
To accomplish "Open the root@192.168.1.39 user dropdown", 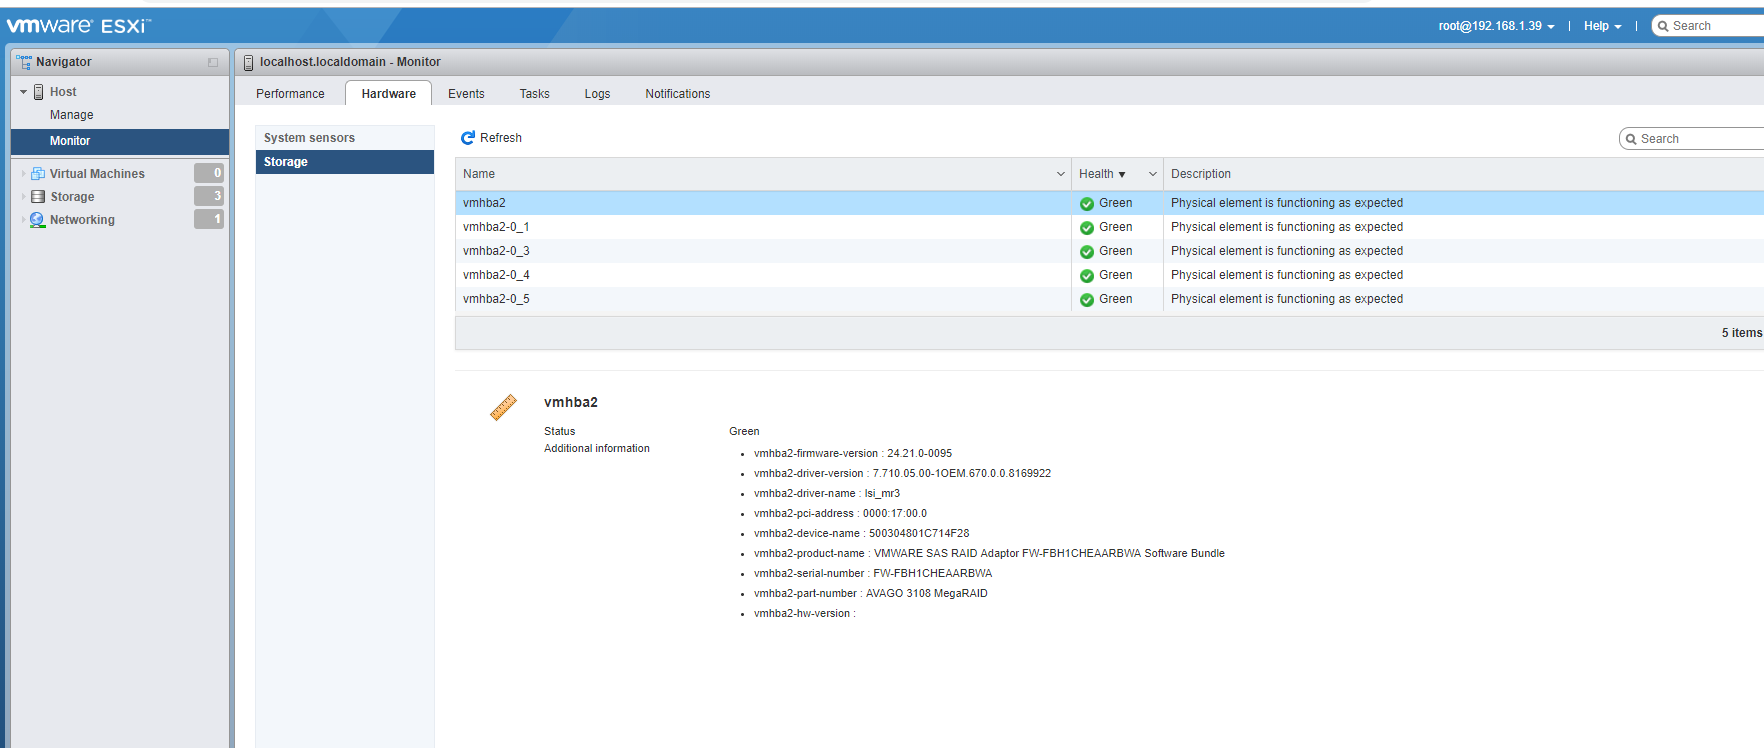I will click(1496, 26).
